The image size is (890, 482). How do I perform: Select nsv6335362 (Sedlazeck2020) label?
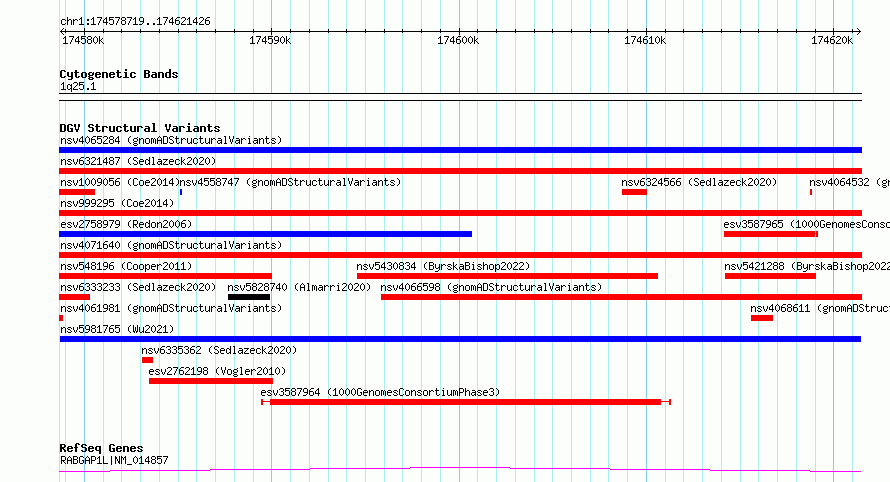click(219, 350)
